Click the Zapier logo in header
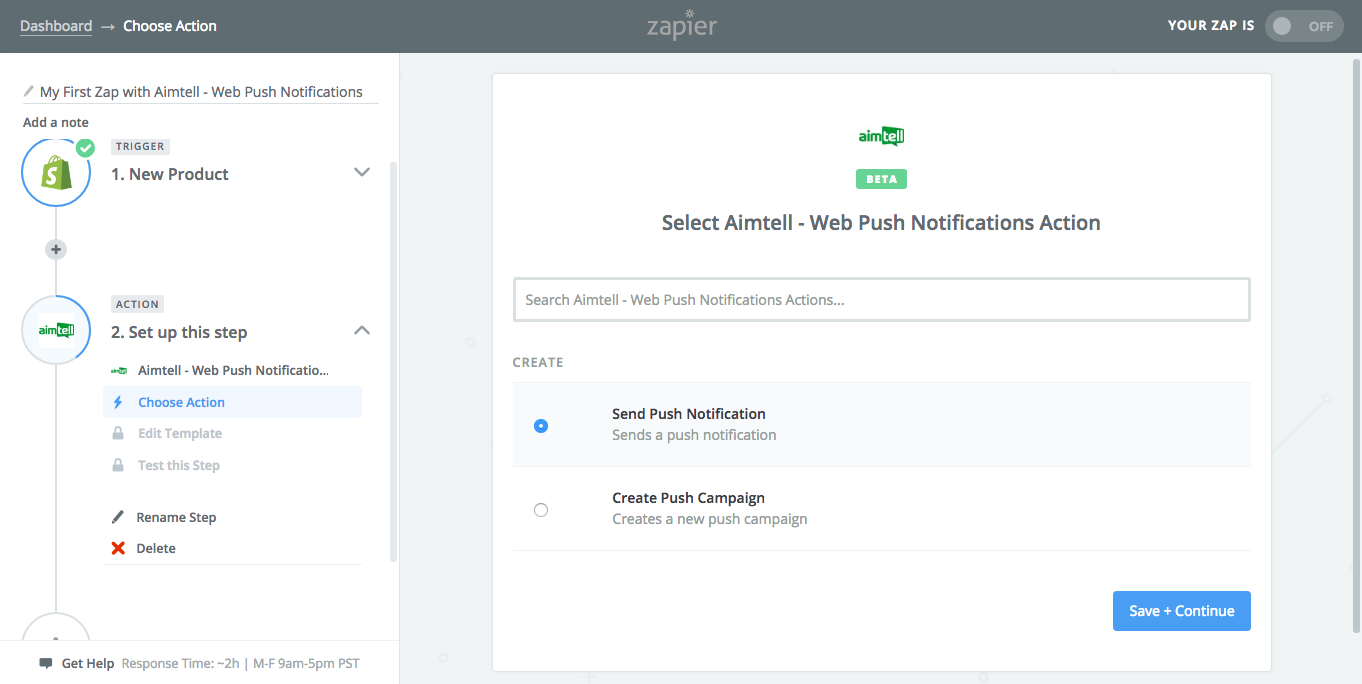Image resolution: width=1362 pixels, height=684 pixels. [681, 26]
